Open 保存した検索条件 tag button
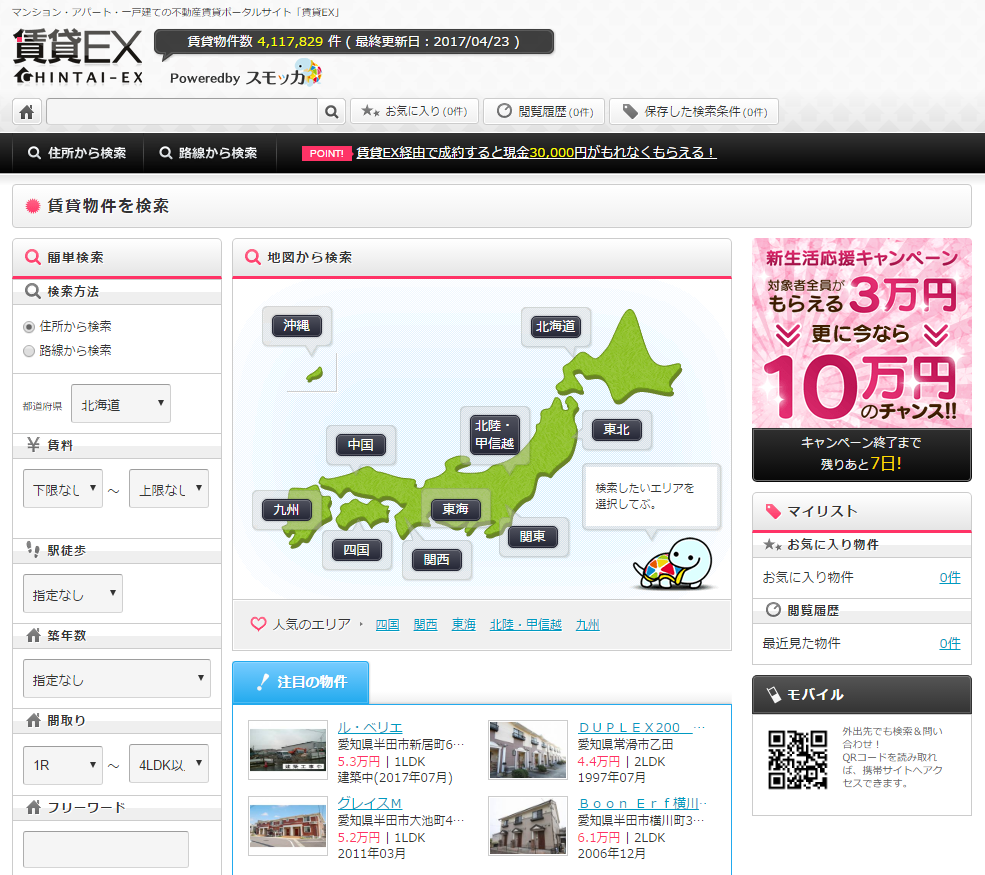Viewport: 985px width, 875px height. tap(694, 112)
